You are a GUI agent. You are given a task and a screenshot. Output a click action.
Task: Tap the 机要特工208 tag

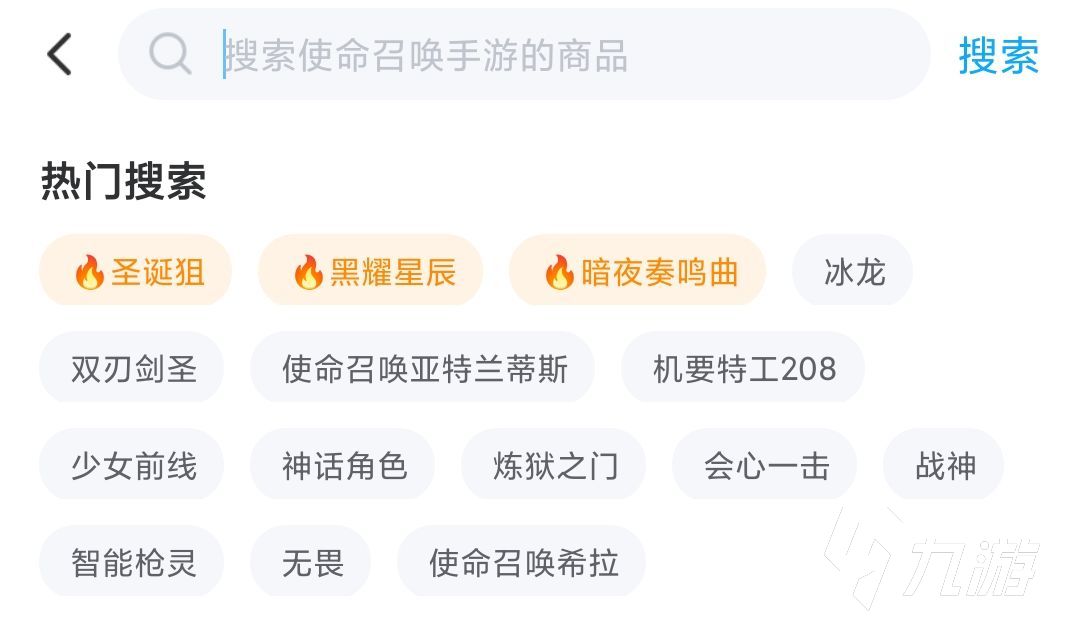[743, 368]
